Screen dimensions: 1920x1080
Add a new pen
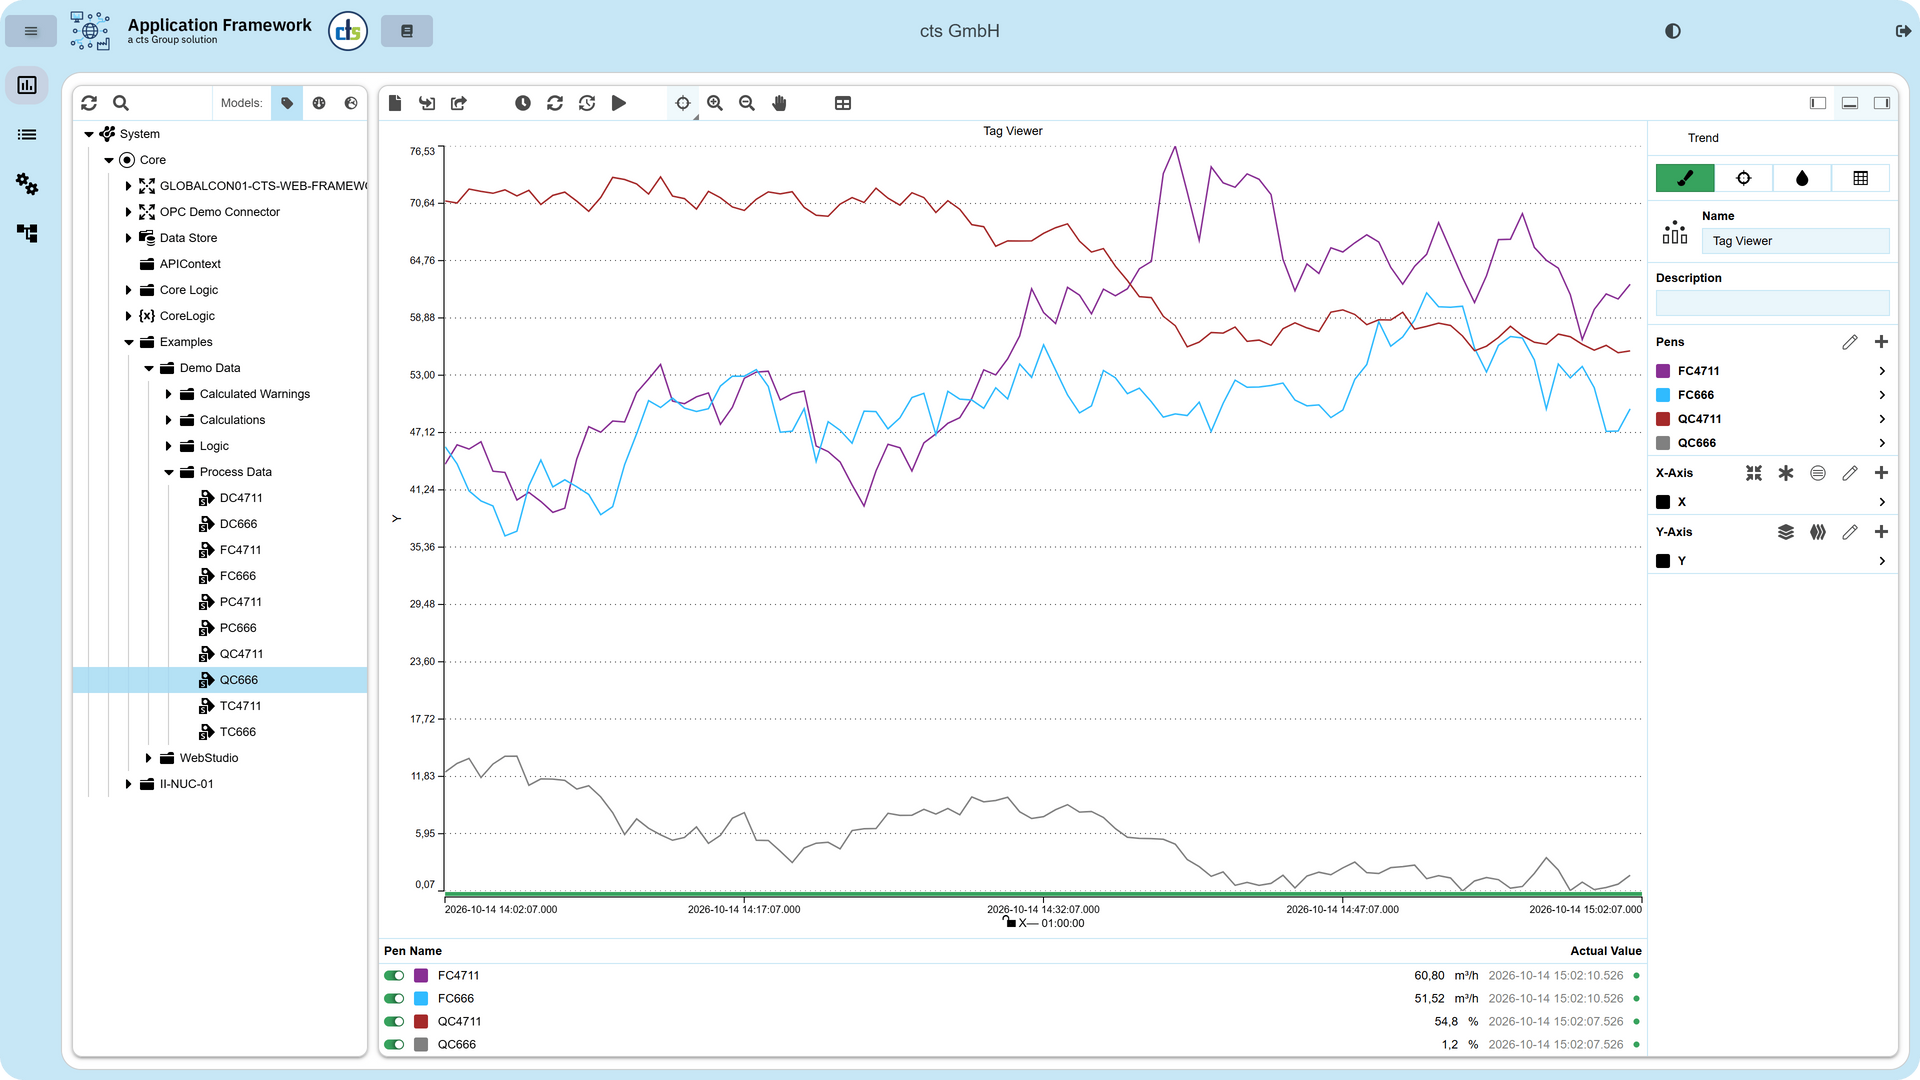click(x=1881, y=342)
